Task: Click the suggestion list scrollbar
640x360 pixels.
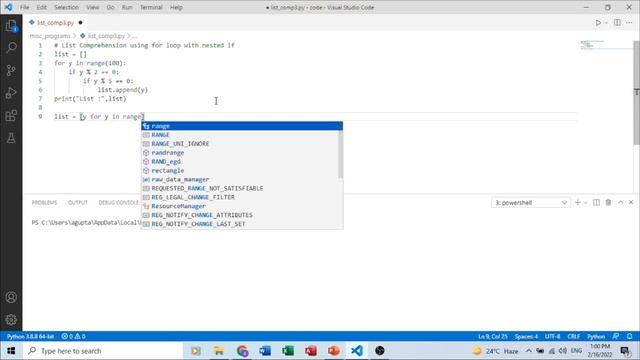Action: [x=340, y=154]
